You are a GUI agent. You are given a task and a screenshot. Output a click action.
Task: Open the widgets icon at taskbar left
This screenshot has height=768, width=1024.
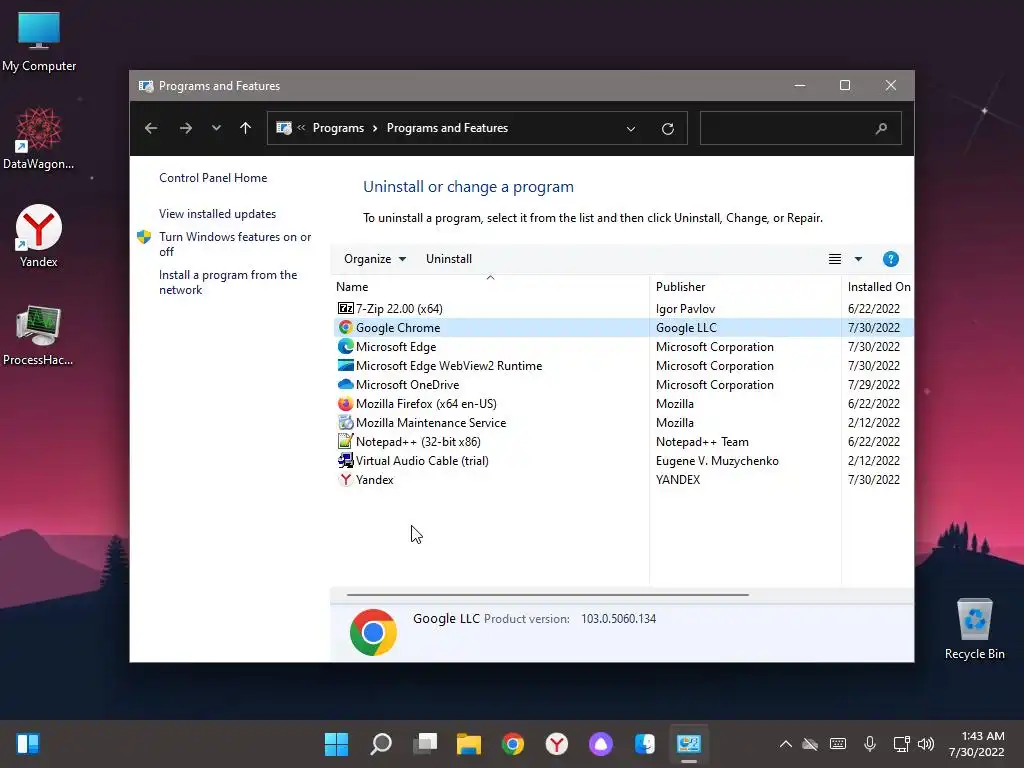28,743
